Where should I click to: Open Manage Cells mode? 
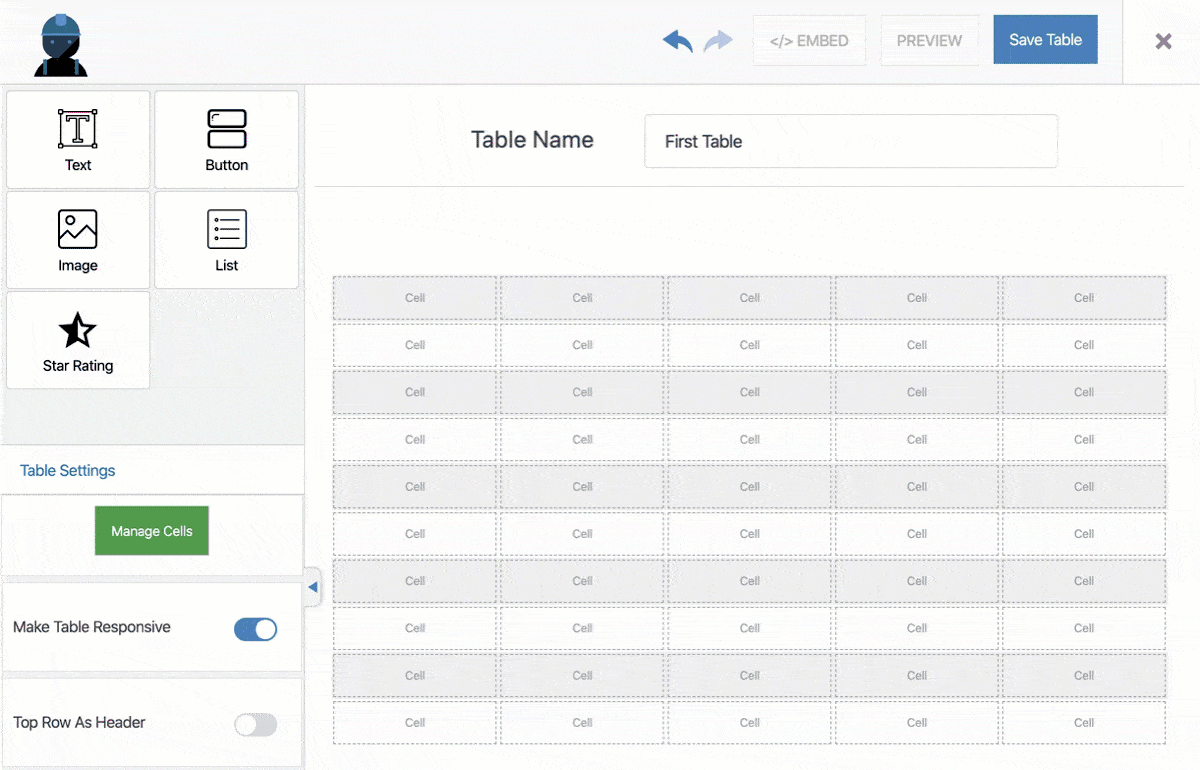[x=151, y=531]
